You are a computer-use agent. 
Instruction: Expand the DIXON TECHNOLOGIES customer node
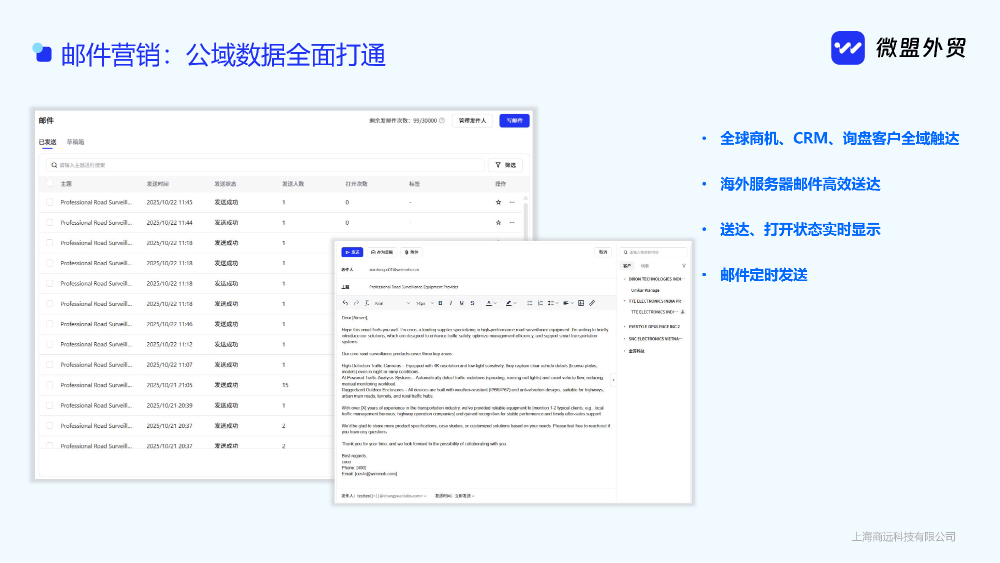point(624,279)
